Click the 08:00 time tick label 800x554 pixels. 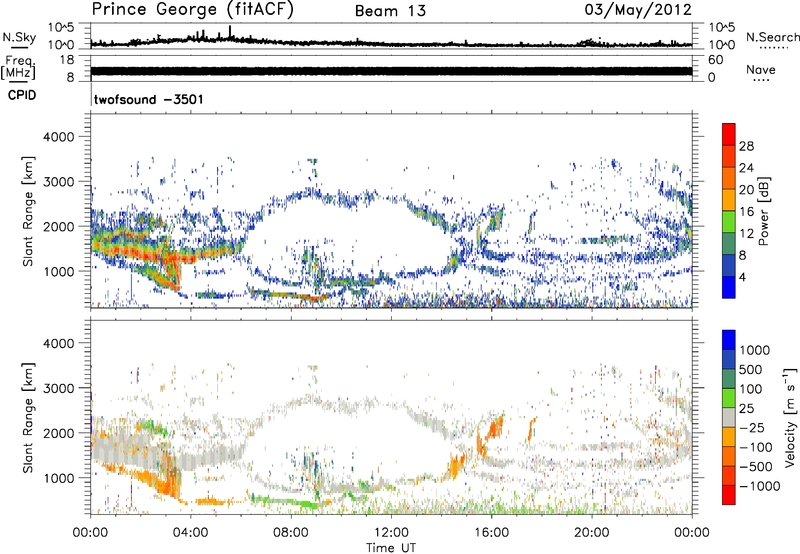coord(290,533)
